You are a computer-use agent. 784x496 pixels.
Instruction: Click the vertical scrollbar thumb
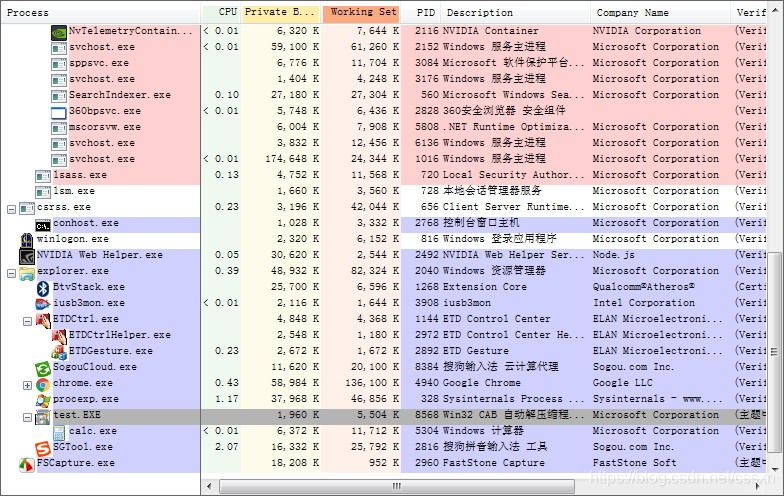pyautogui.click(x=774, y=352)
